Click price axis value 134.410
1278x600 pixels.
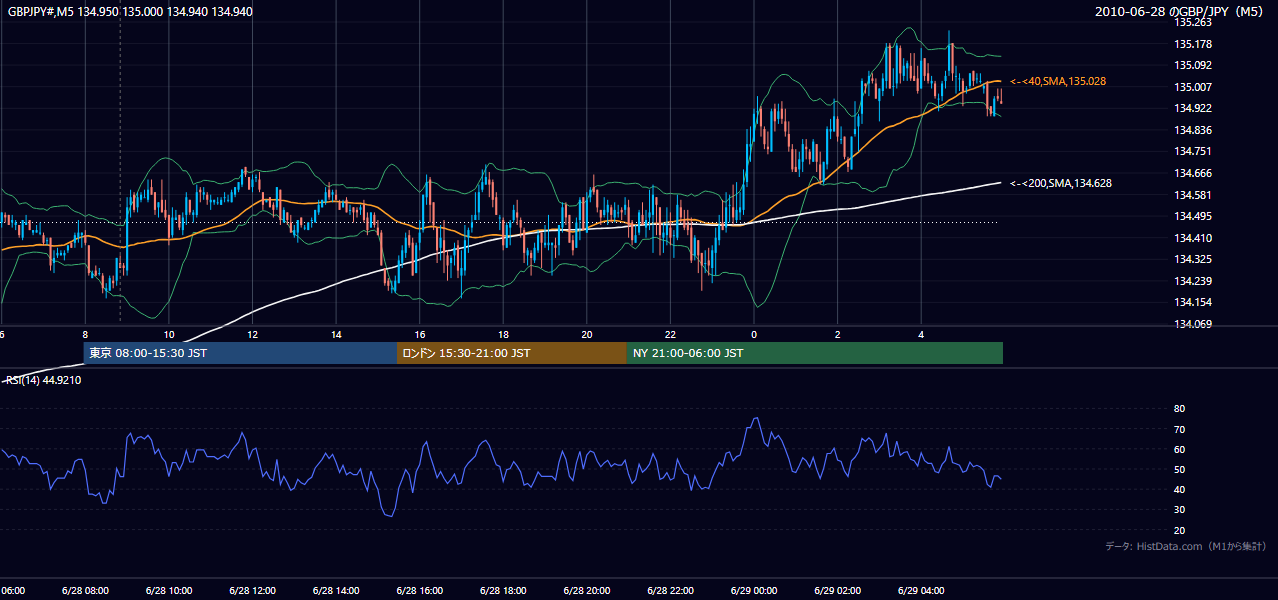point(1193,238)
